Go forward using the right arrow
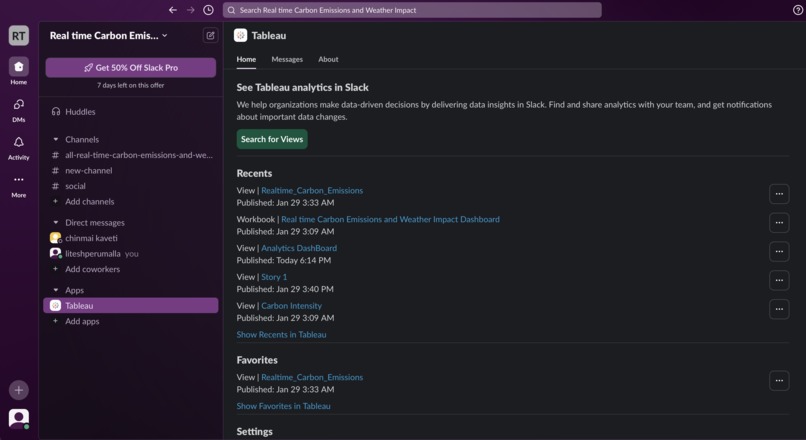The image size is (806, 440). tap(191, 10)
